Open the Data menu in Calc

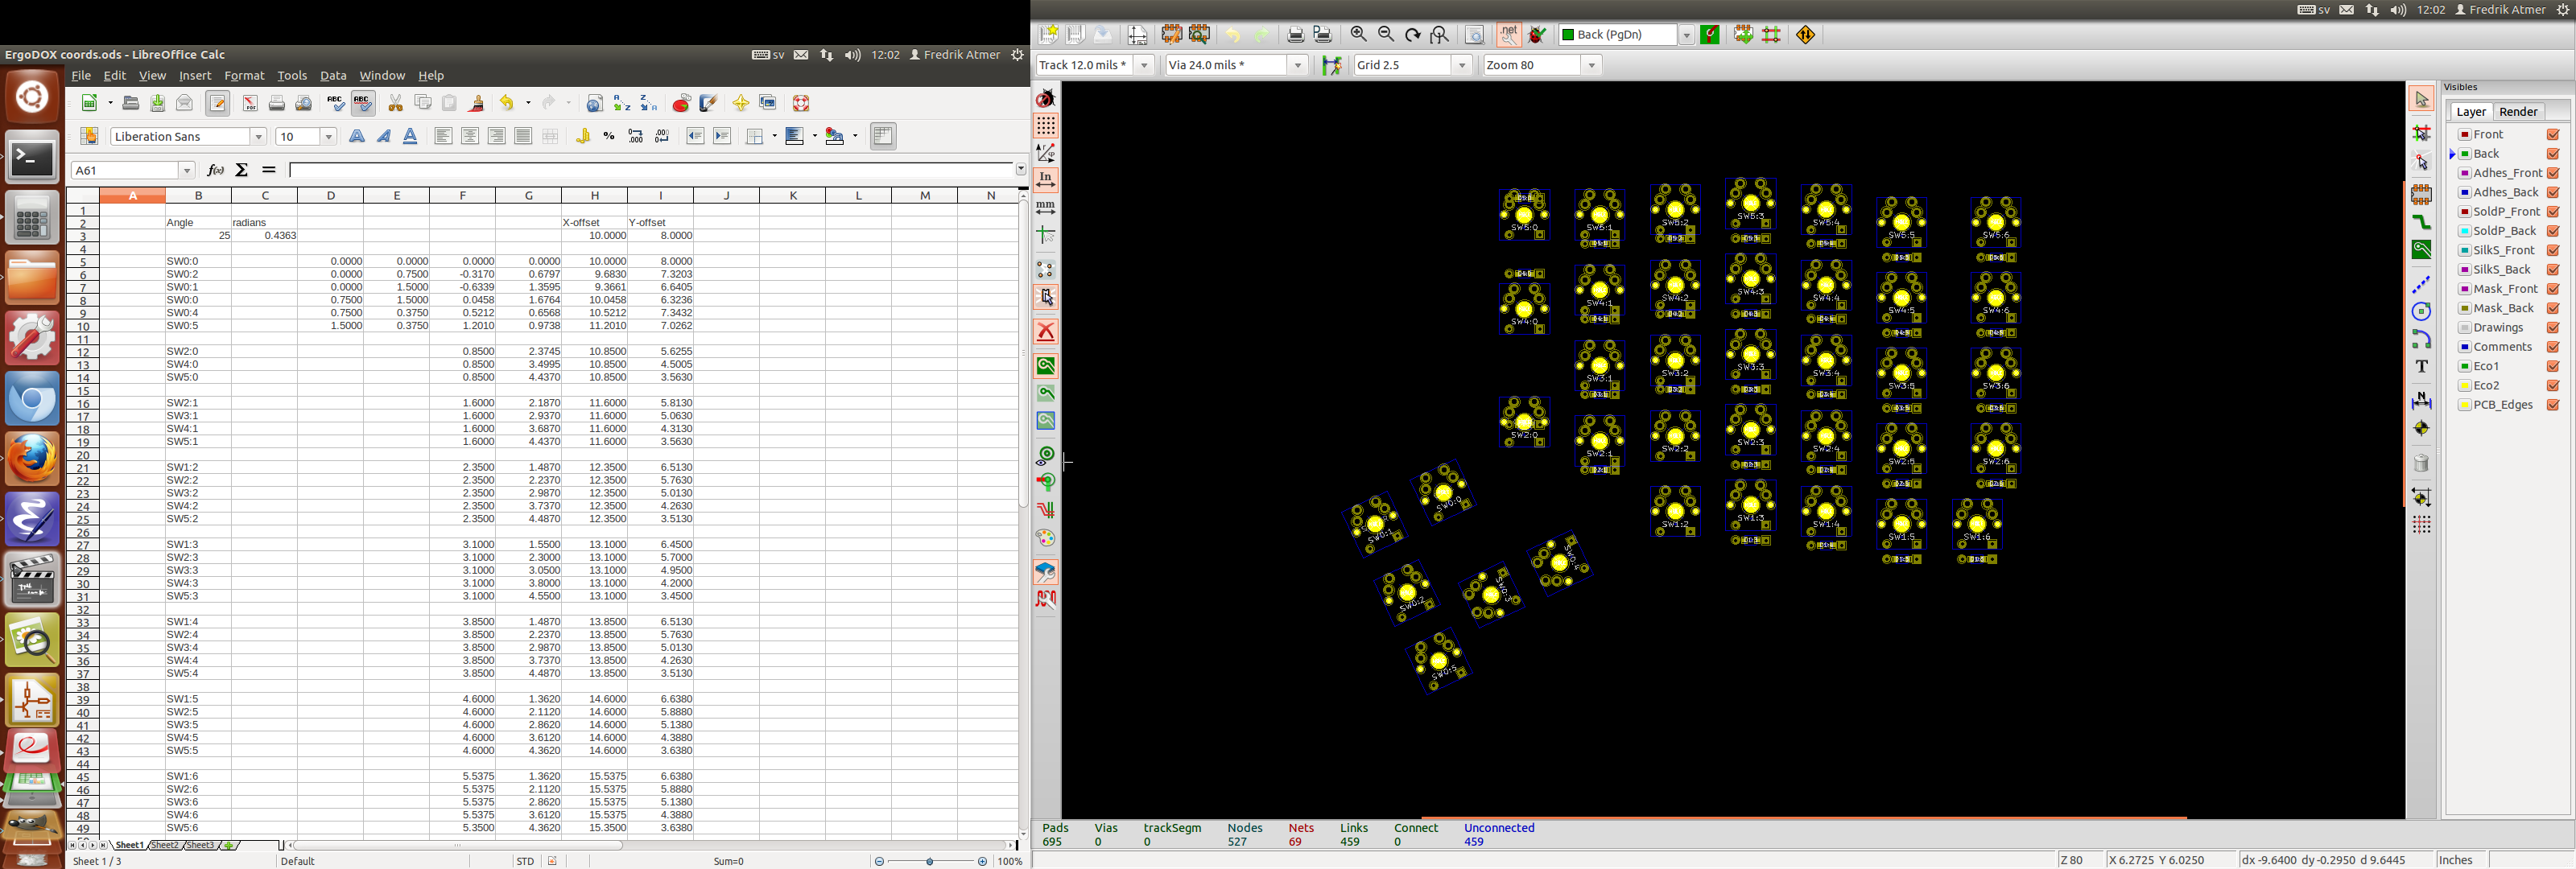(333, 75)
